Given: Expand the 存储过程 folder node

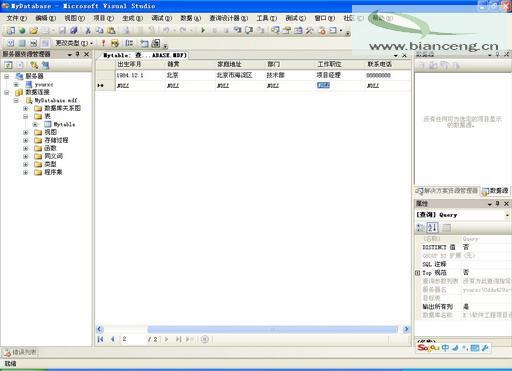Looking at the screenshot, I should coord(25,140).
